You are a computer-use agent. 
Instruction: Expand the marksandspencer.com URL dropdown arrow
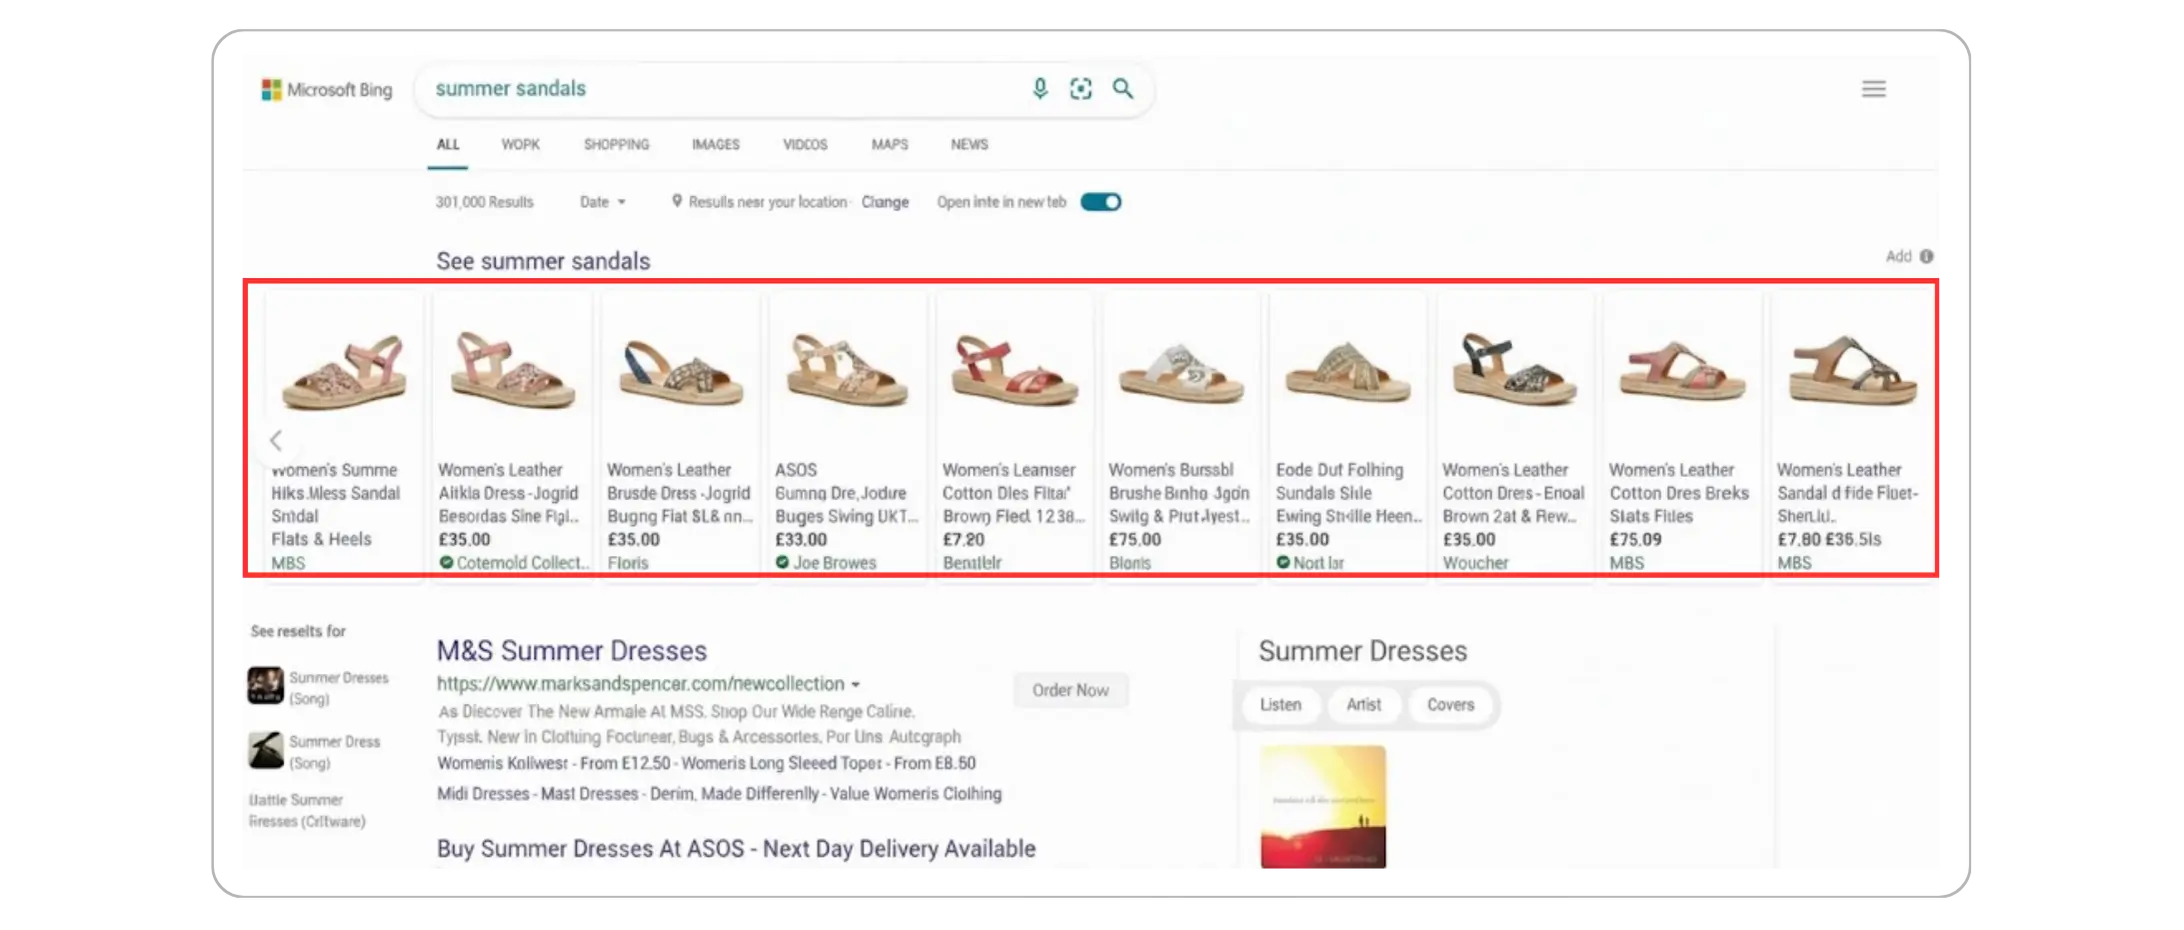856,685
